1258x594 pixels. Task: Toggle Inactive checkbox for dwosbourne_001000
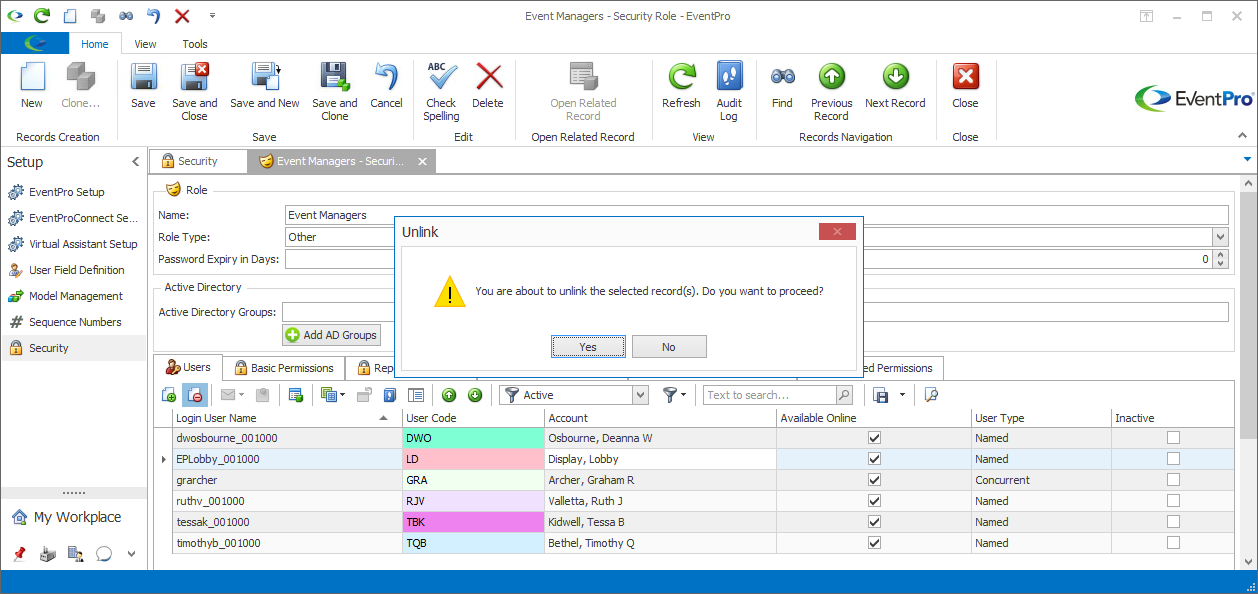pyautogui.click(x=1173, y=438)
